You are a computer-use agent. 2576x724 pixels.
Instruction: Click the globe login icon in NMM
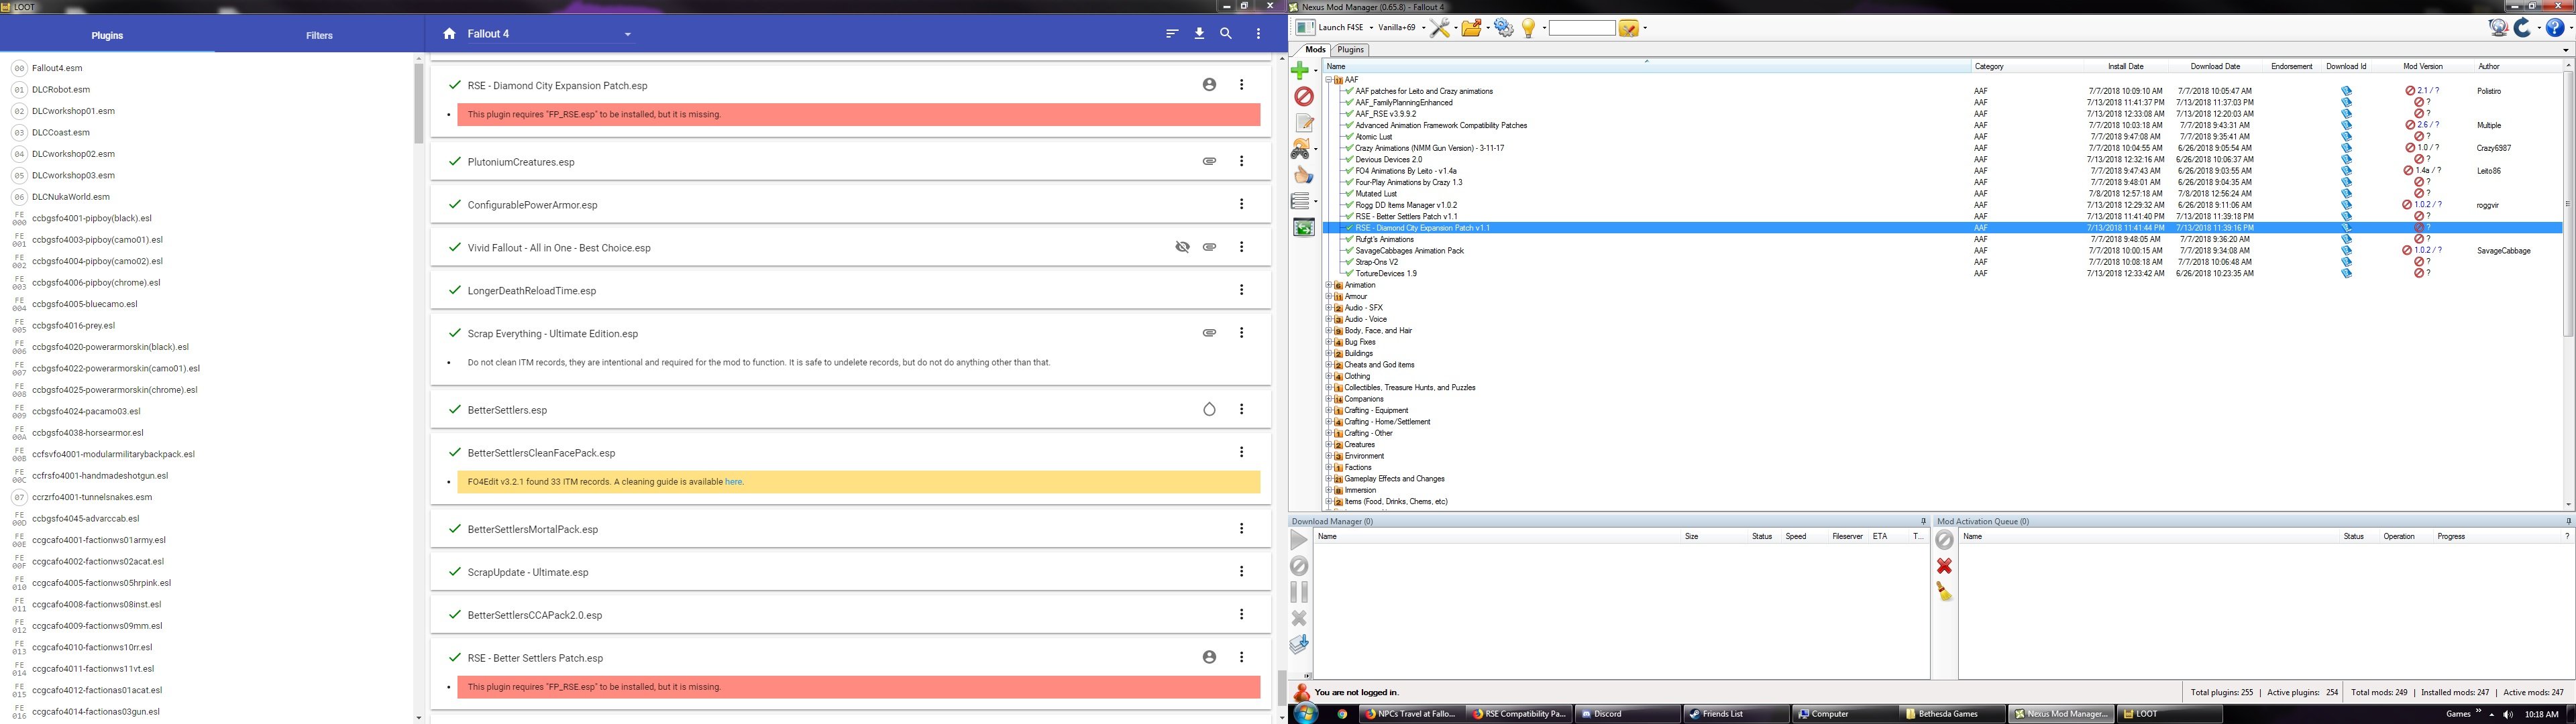2498,28
